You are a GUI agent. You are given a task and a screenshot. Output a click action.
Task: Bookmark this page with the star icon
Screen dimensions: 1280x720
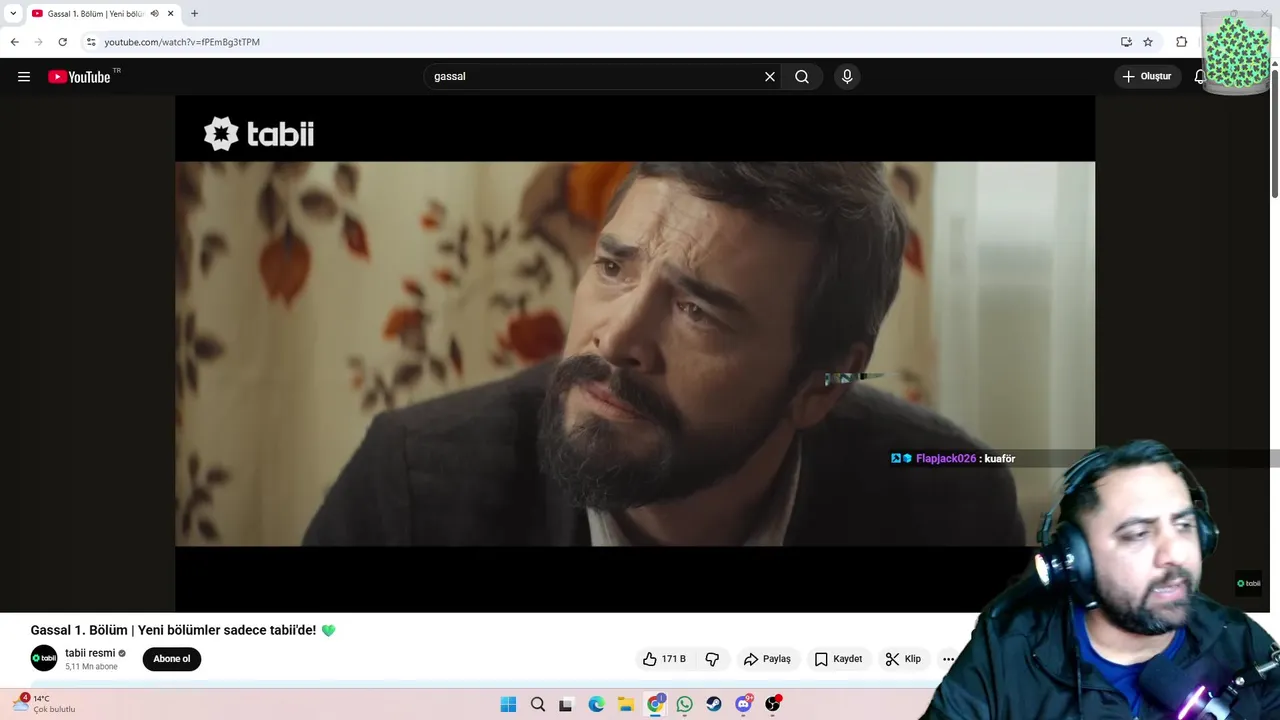(1148, 42)
